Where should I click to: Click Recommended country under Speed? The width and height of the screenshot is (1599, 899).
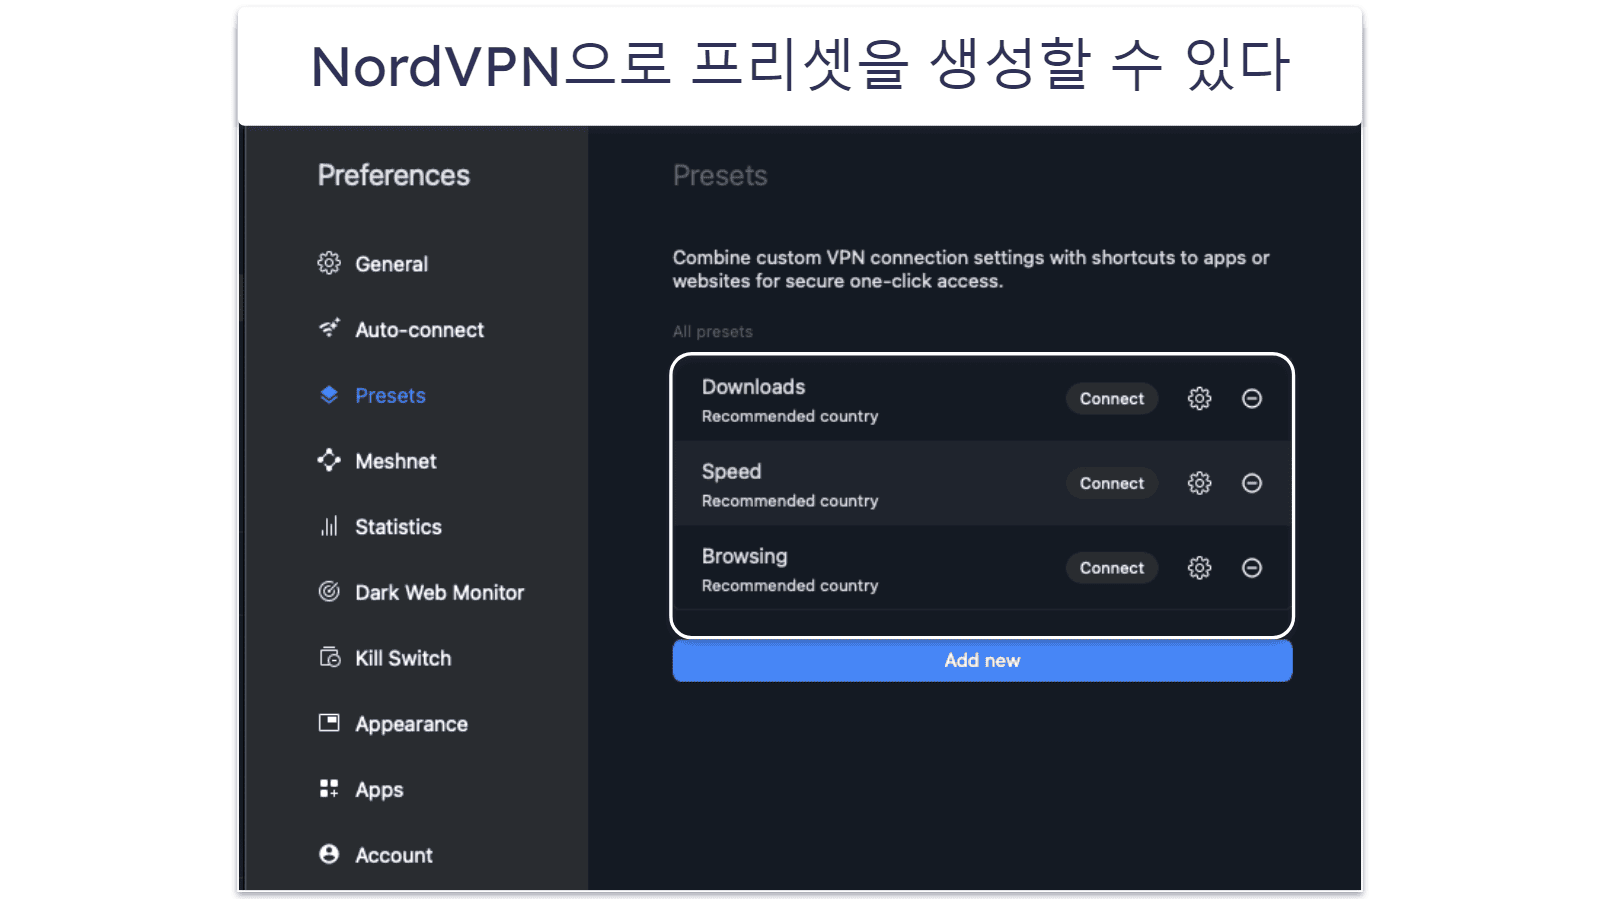point(790,501)
